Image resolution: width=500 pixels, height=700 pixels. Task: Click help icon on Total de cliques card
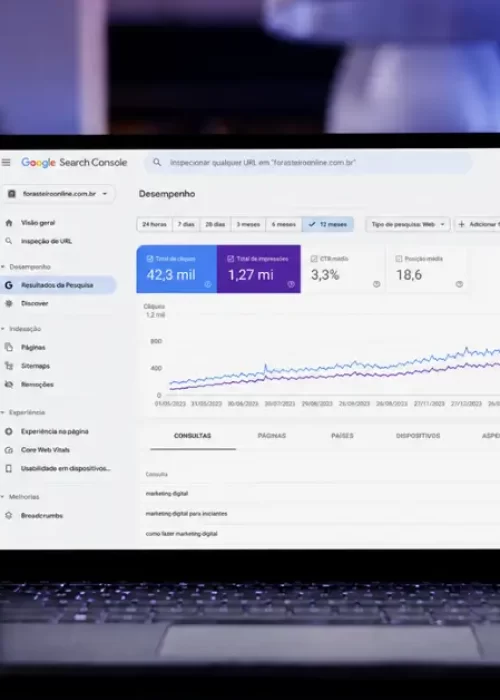[208, 284]
